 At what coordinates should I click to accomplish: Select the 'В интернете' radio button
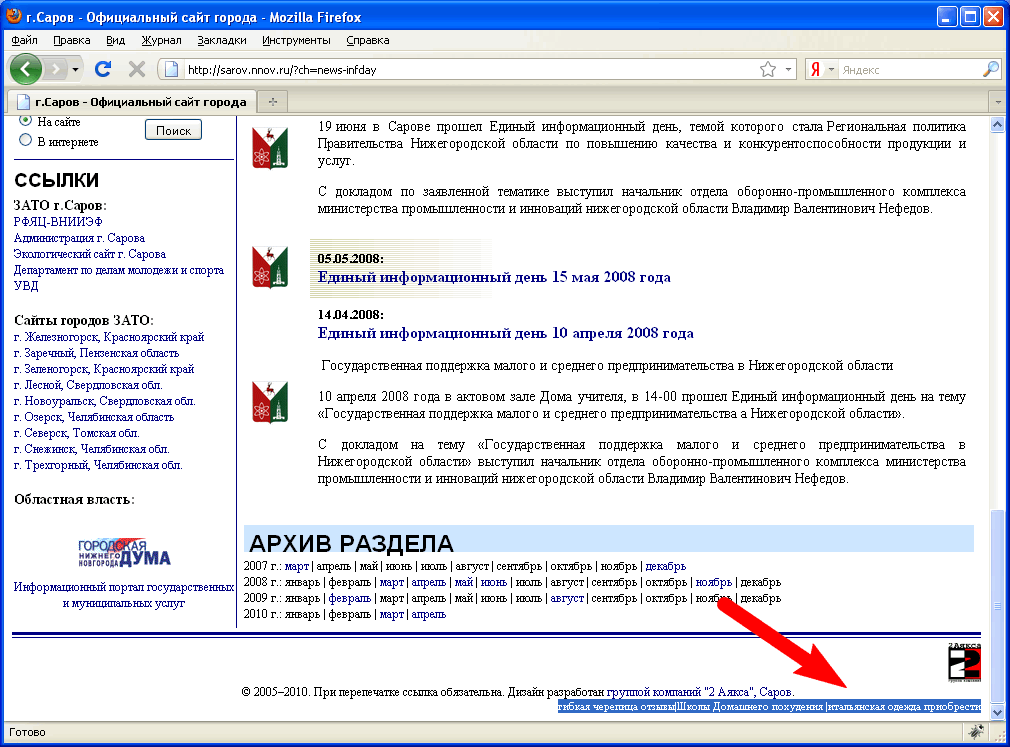[x=26, y=141]
